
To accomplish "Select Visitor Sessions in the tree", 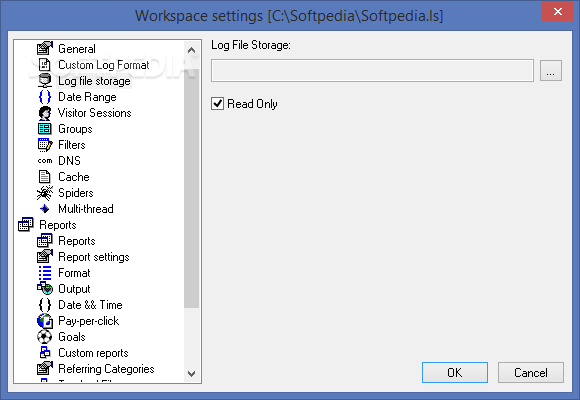I will point(95,113).
